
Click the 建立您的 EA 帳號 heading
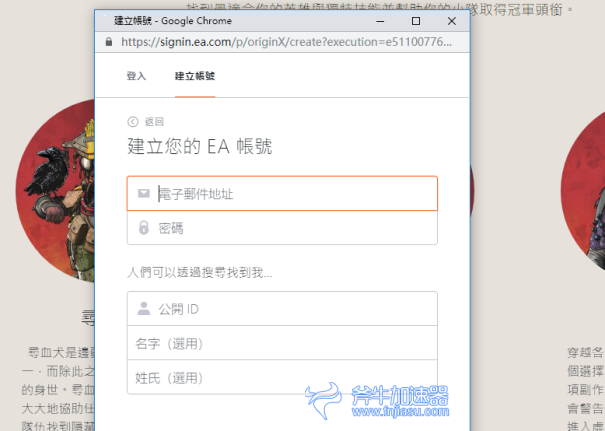(x=200, y=146)
